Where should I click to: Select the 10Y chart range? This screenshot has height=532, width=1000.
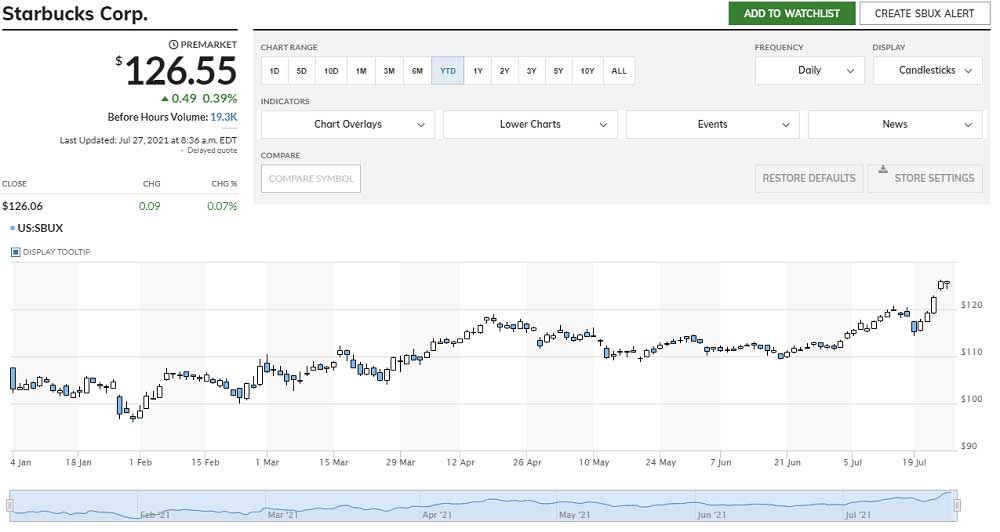[x=587, y=71]
